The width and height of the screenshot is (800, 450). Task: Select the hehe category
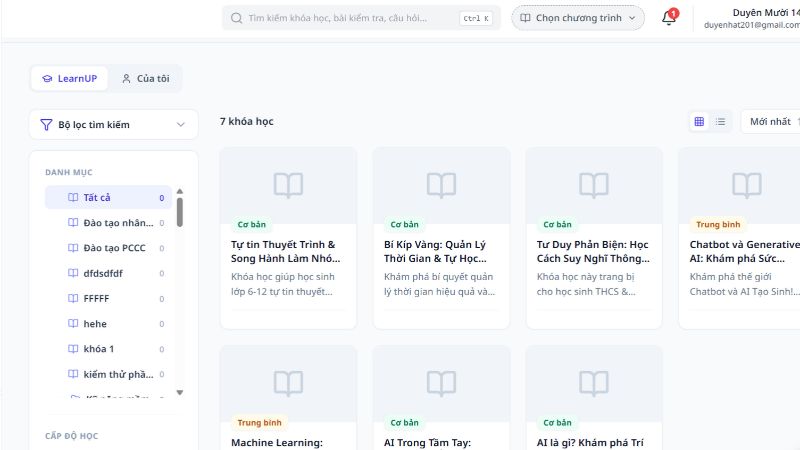click(x=108, y=323)
